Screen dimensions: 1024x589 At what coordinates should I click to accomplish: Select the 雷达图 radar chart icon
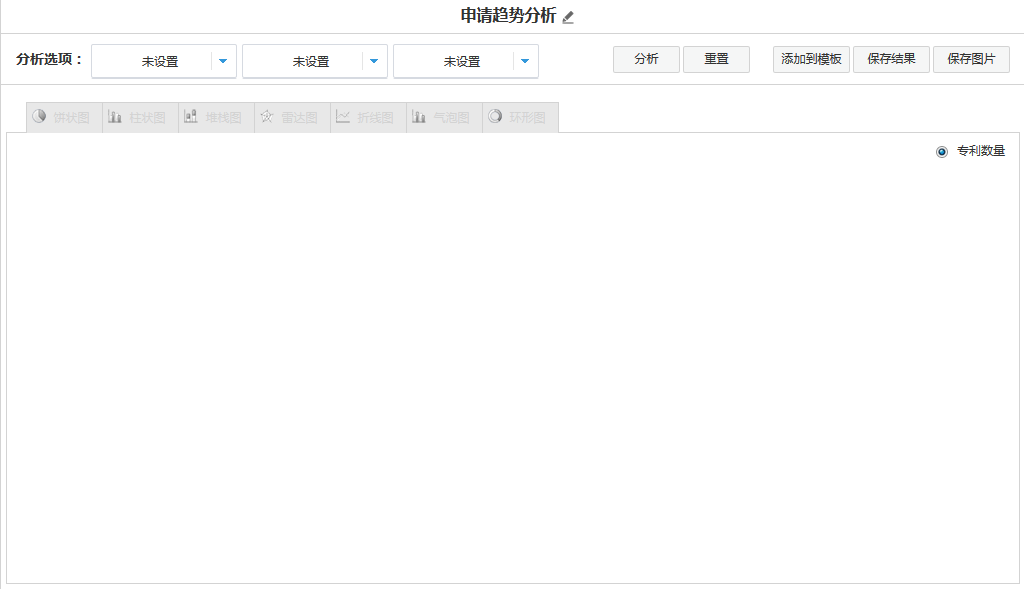(x=267, y=117)
